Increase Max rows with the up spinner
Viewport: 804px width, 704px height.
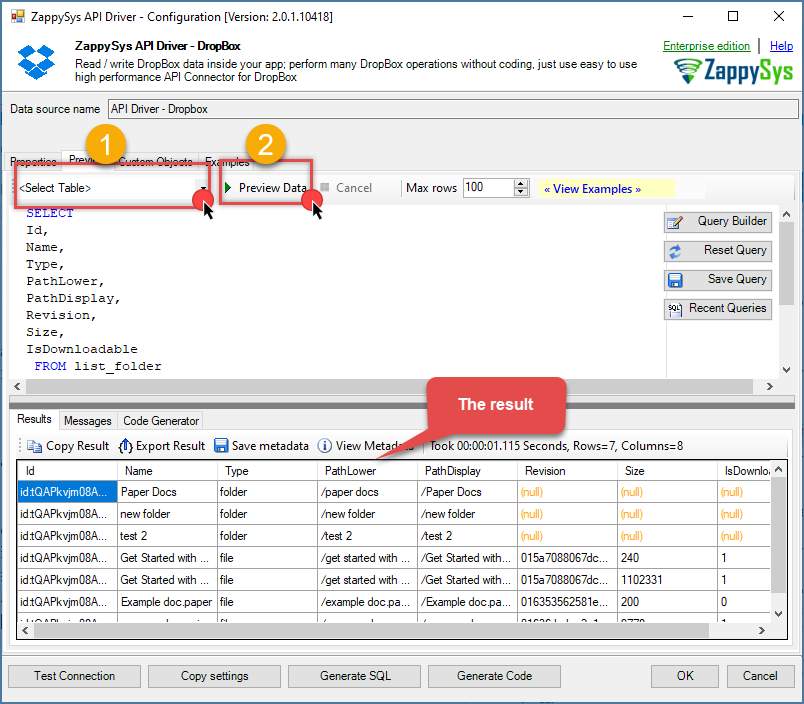[521, 184]
